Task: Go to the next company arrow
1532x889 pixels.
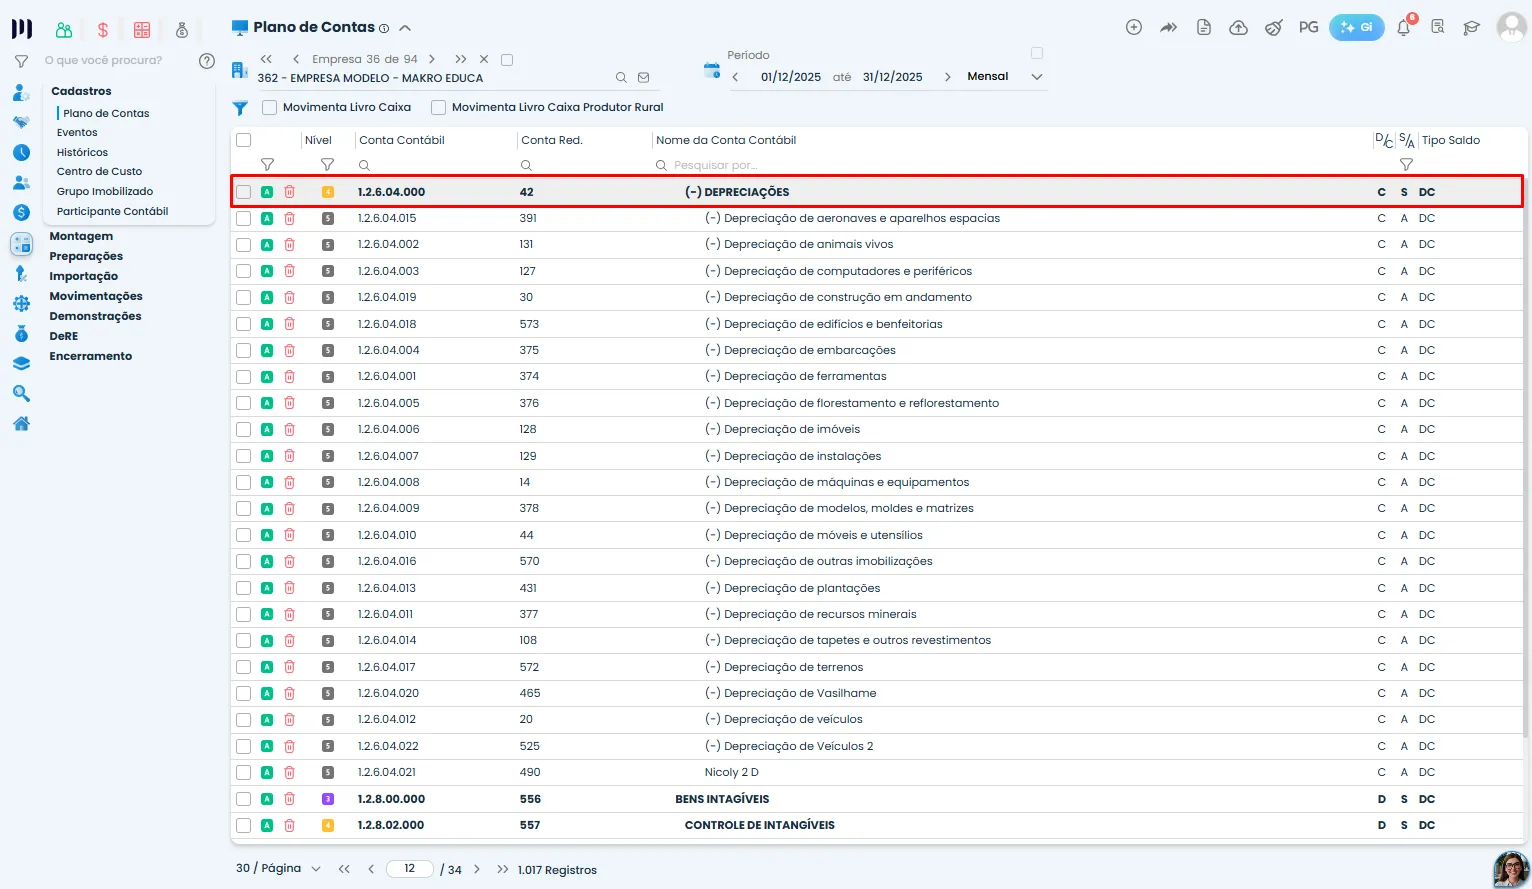Action: click(432, 59)
